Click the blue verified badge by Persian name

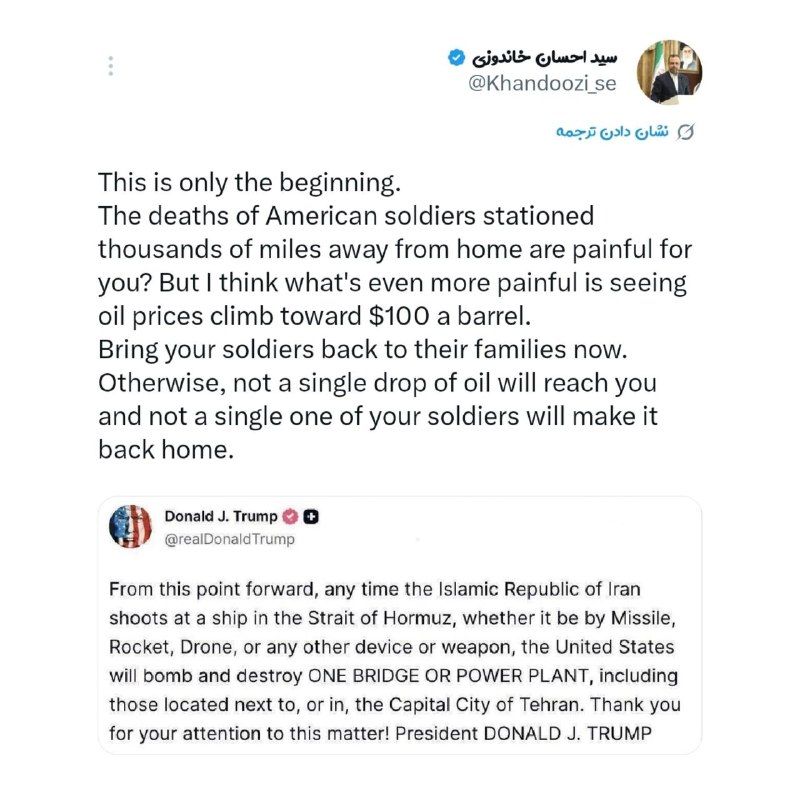(x=456, y=58)
